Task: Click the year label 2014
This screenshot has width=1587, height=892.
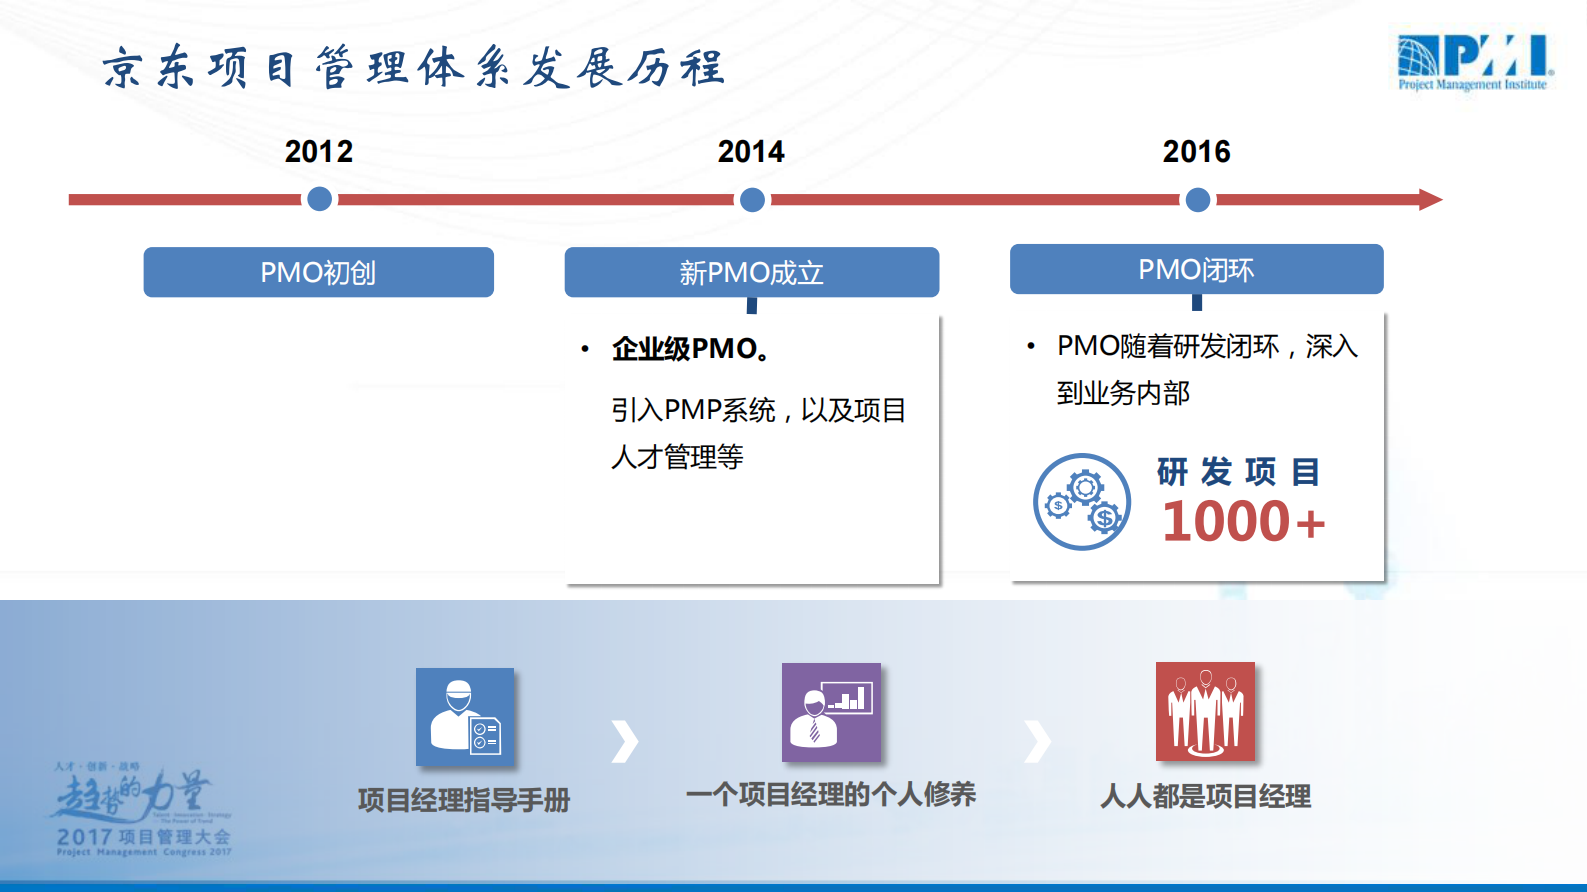Action: click(751, 152)
